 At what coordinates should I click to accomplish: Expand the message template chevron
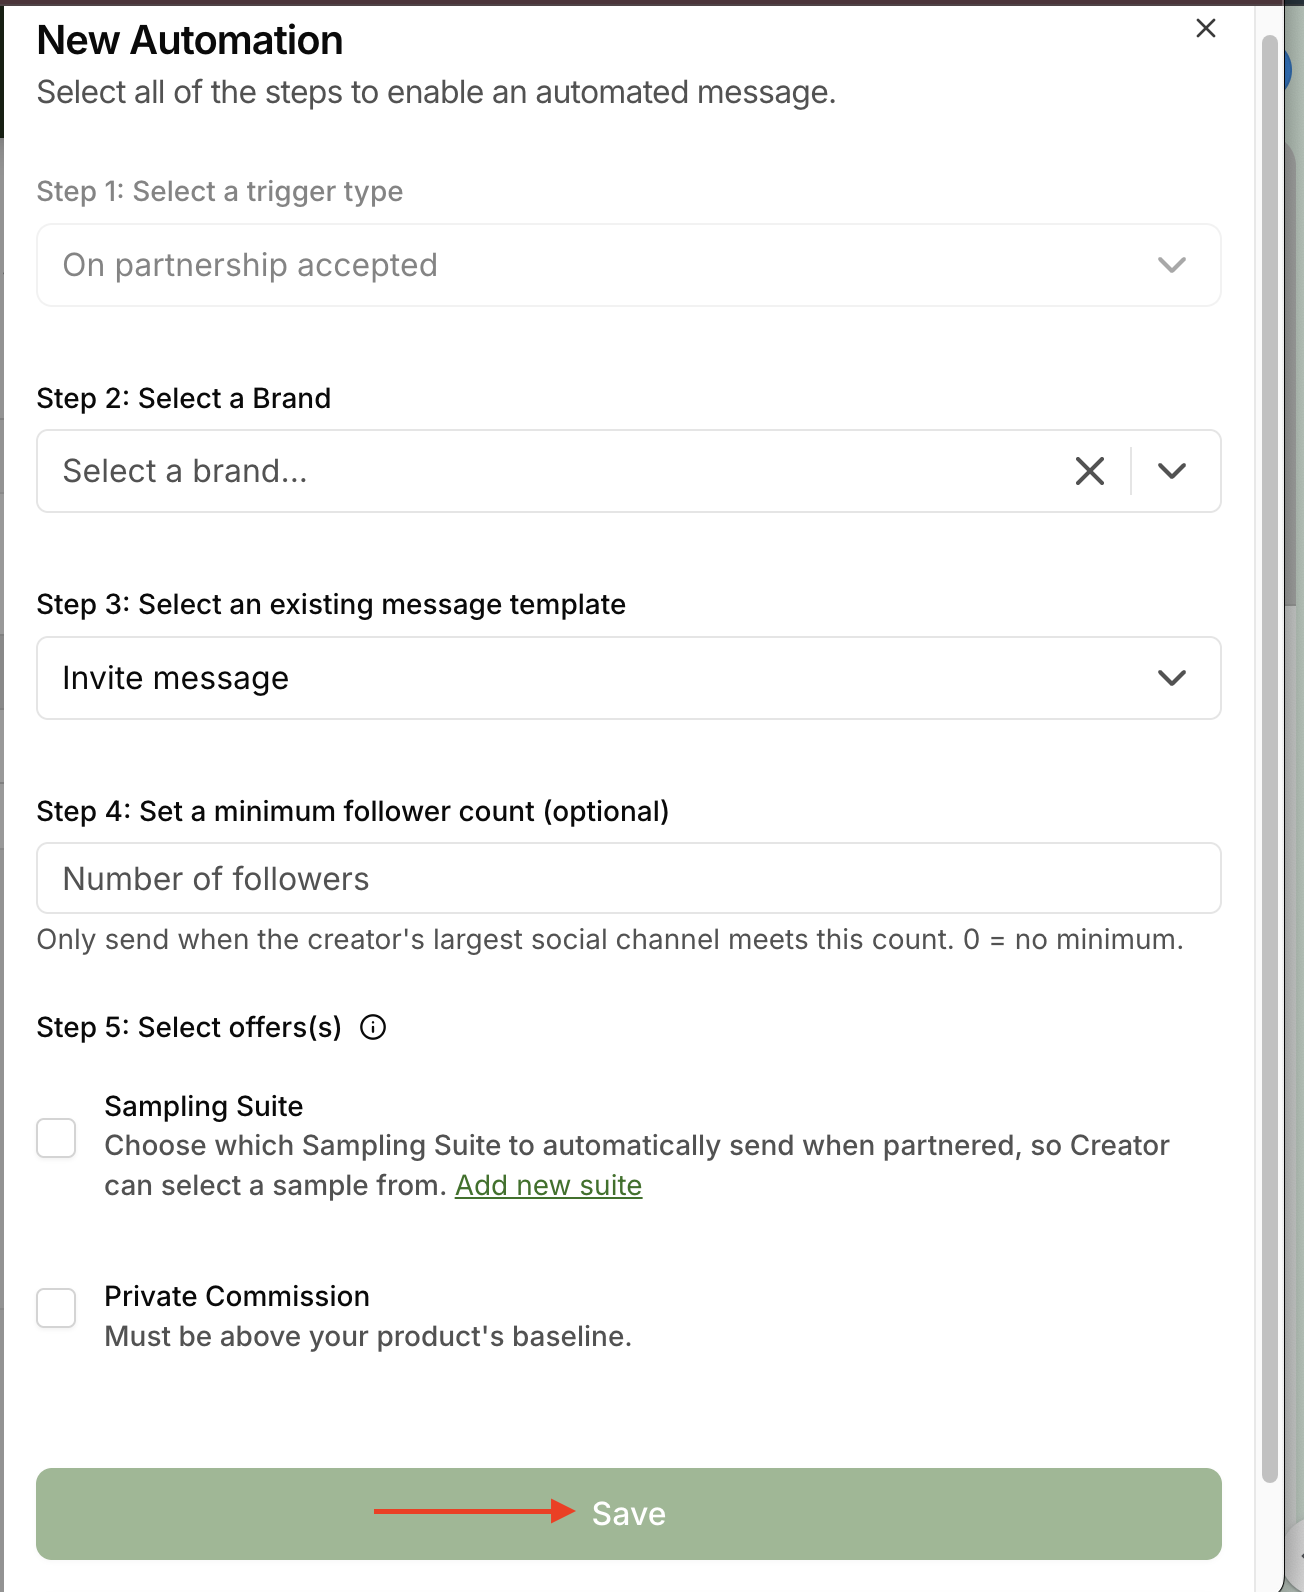[x=1172, y=678]
